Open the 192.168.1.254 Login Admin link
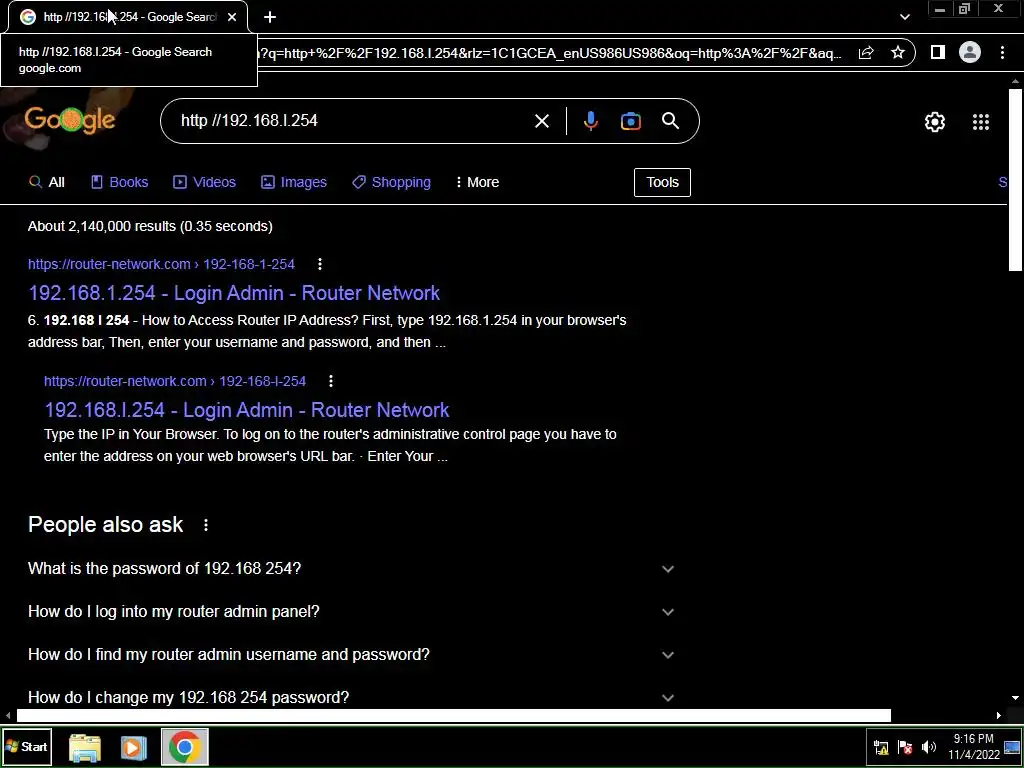Image resolution: width=1024 pixels, height=768 pixels. tap(234, 293)
